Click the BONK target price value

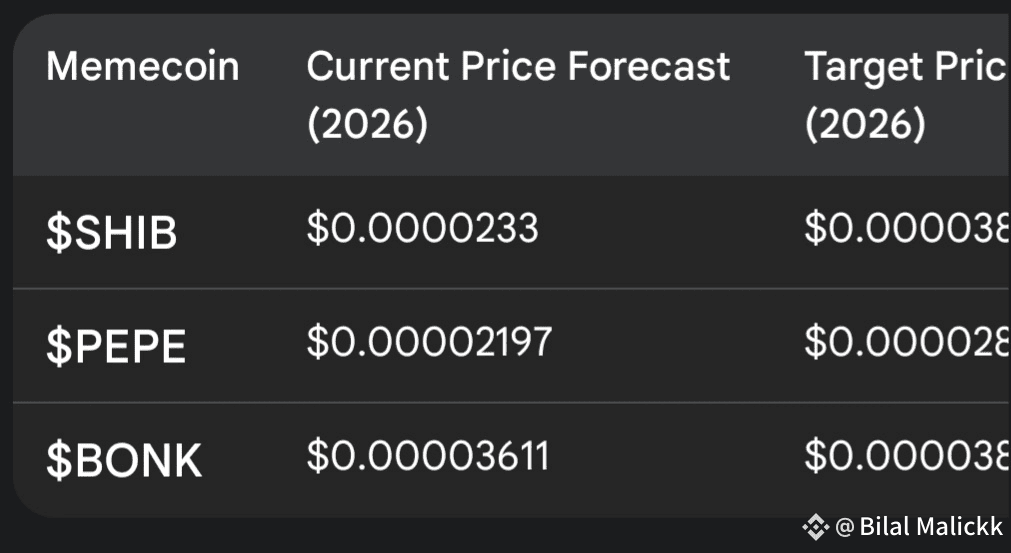[907, 455]
